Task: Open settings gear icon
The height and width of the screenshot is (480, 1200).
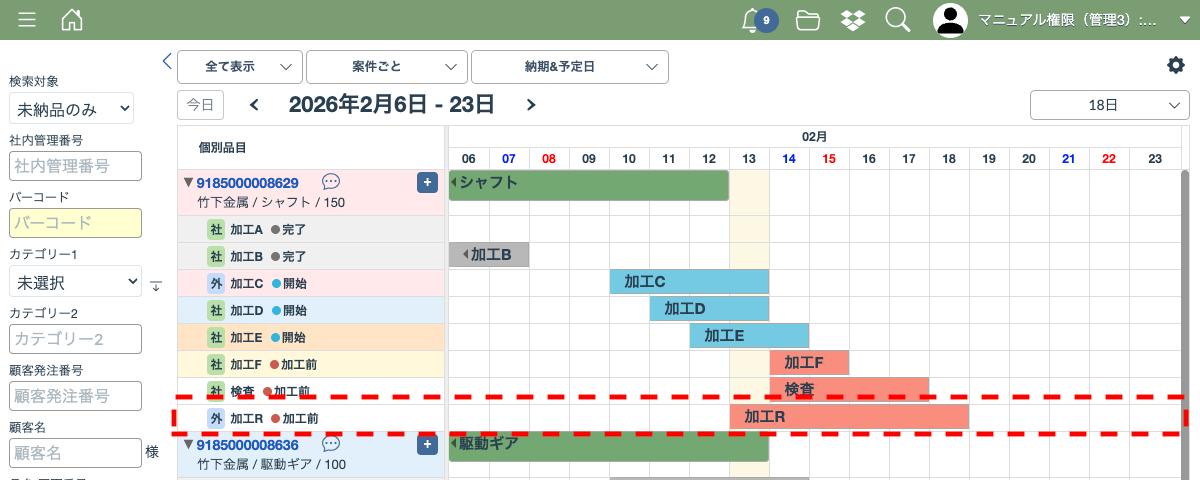Action: pos(1175,65)
